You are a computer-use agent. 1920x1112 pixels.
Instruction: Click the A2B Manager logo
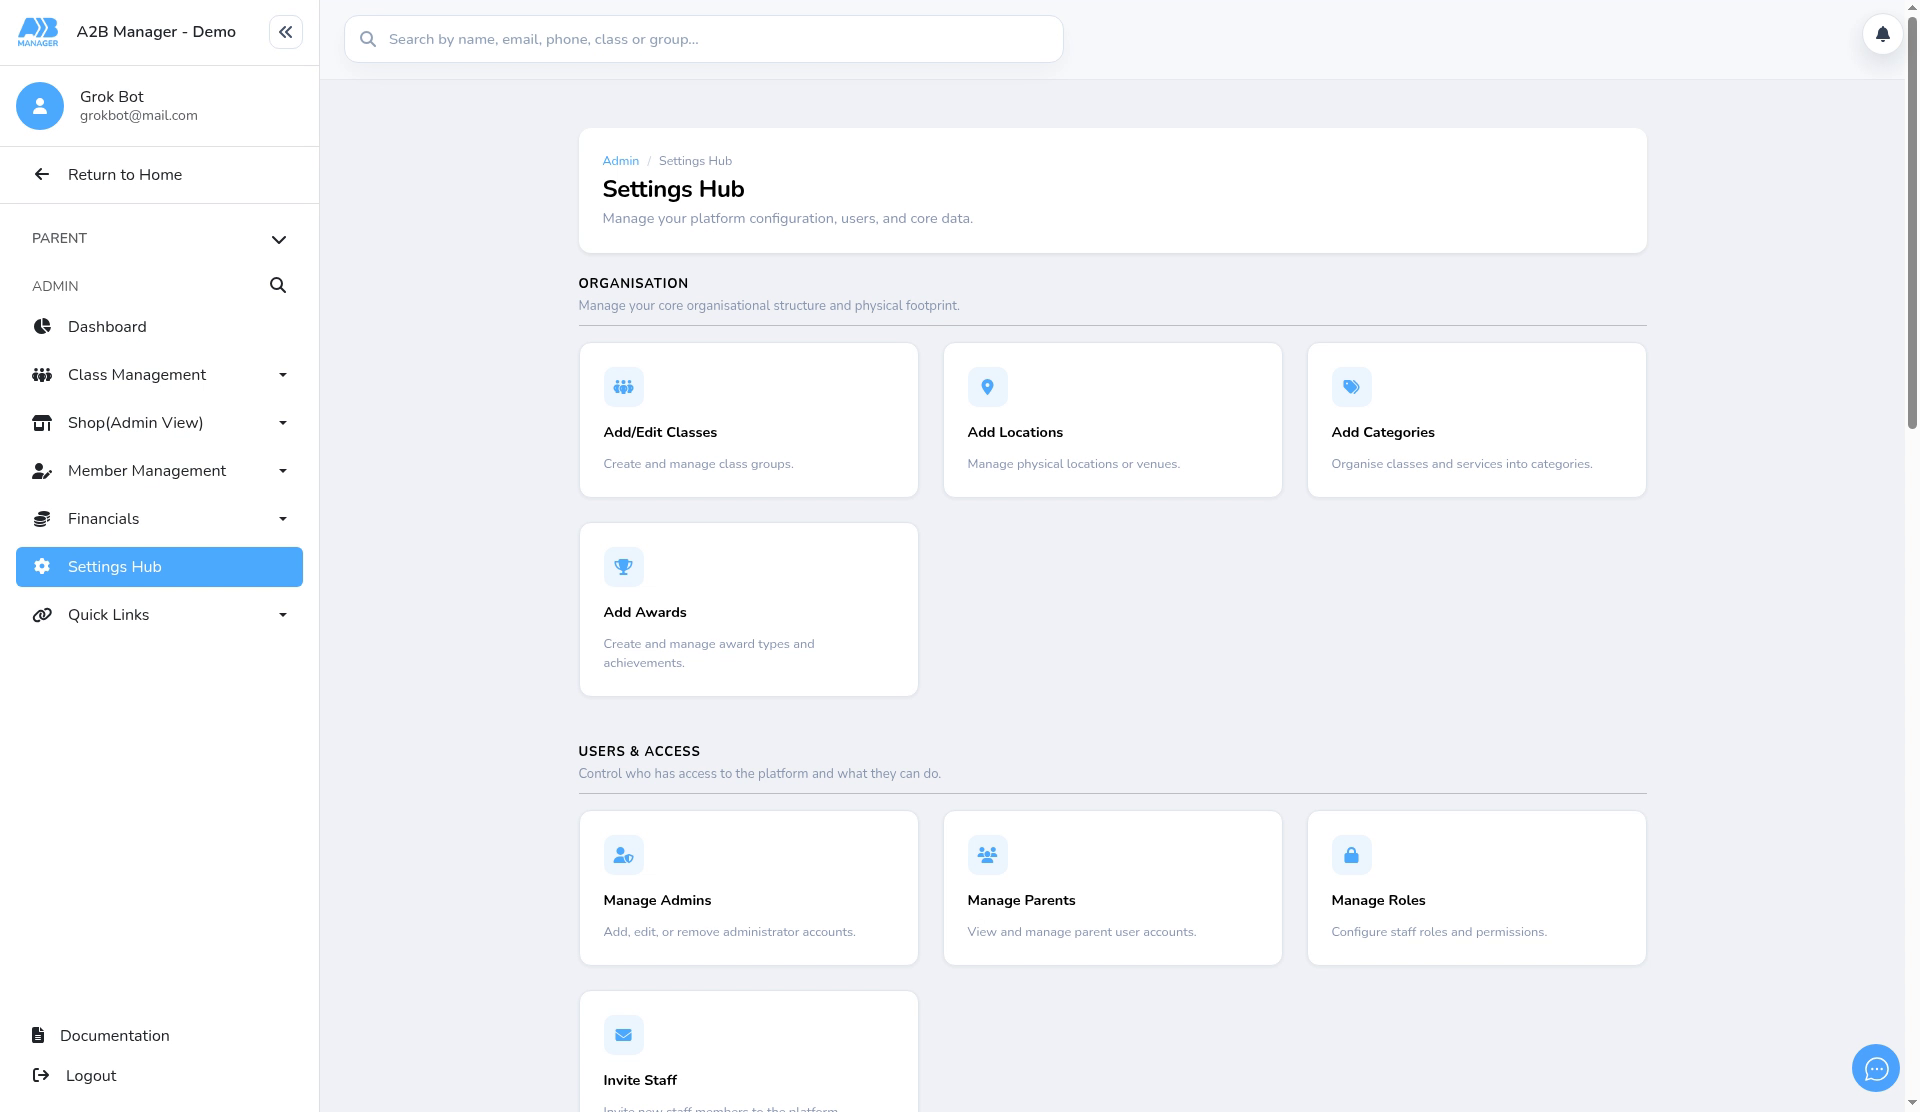click(x=38, y=32)
